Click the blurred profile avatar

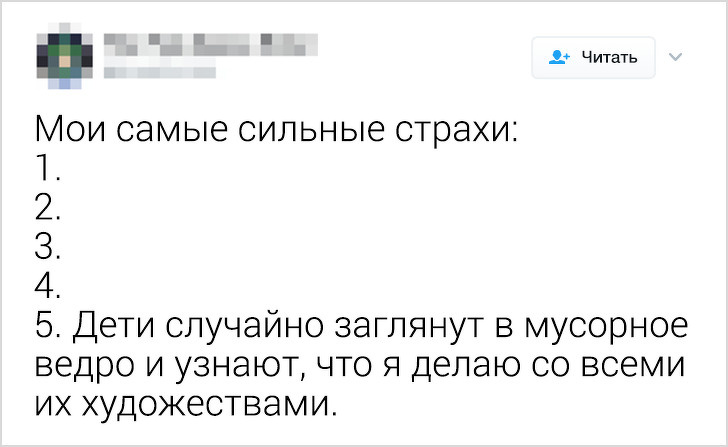pos(62,56)
